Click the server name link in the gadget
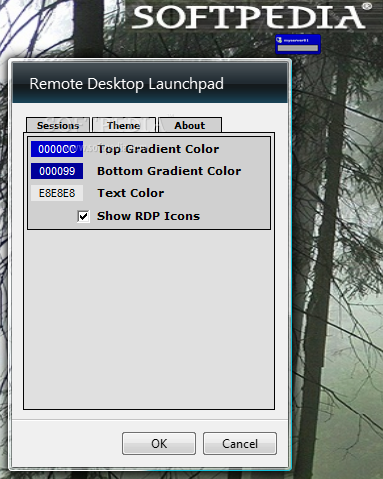This screenshot has width=383, height=479. [x=296, y=40]
